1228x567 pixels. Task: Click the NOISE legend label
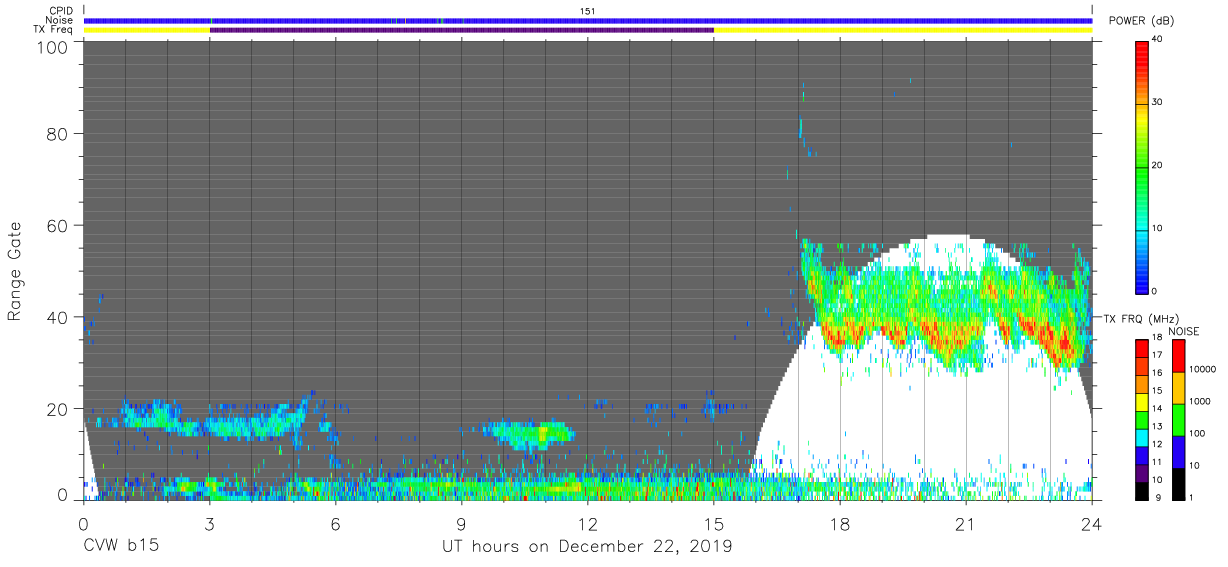(1185, 331)
